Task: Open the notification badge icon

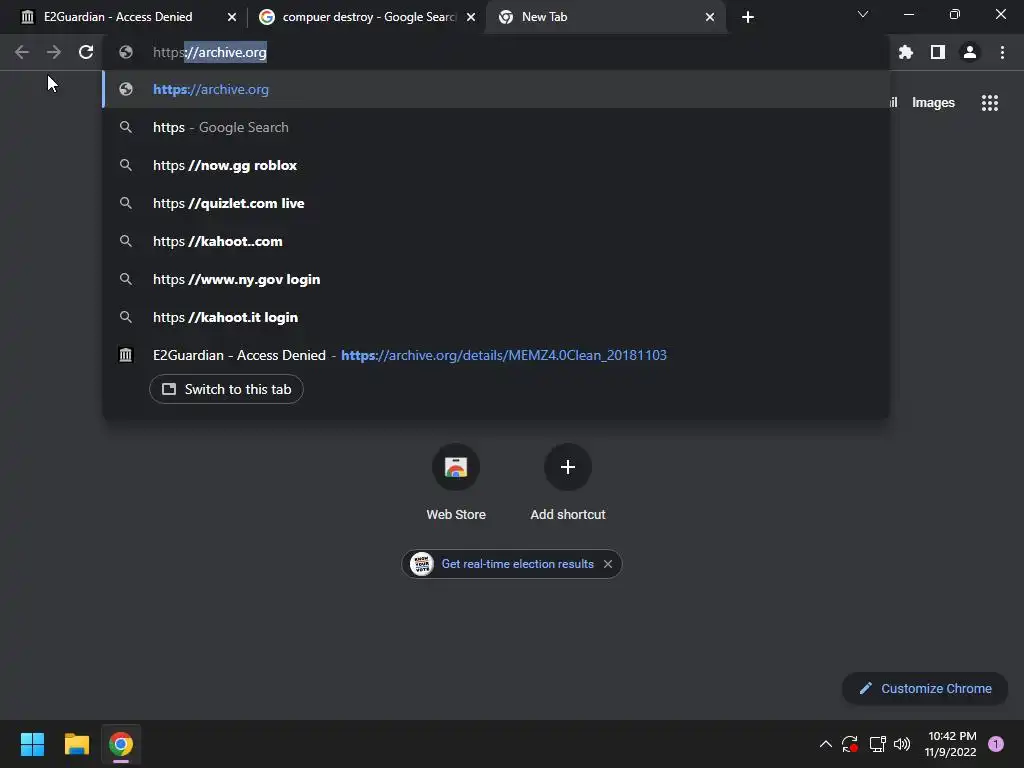Action: pos(996,744)
